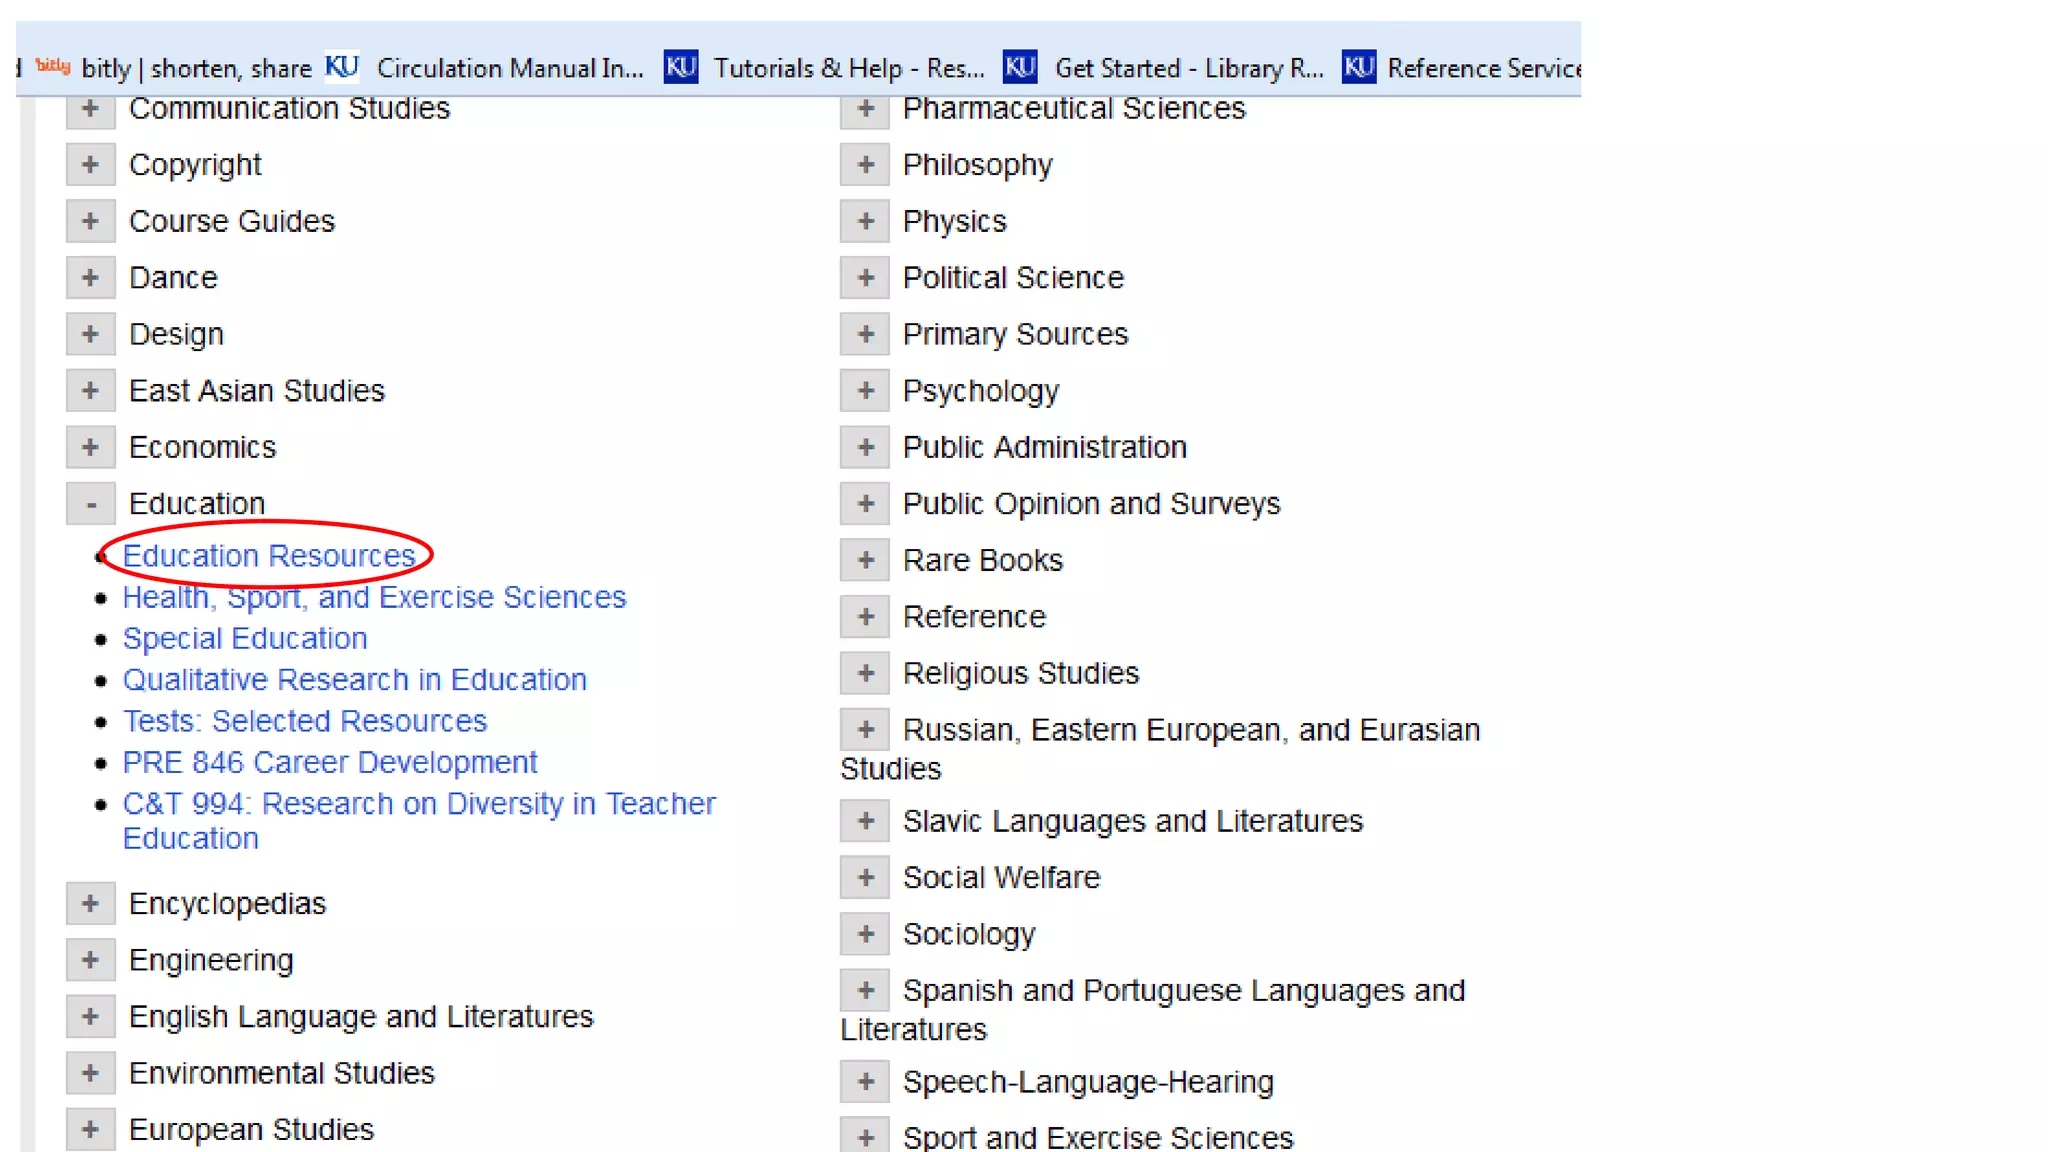
Task: Expand the Dance category
Action: [x=91, y=278]
